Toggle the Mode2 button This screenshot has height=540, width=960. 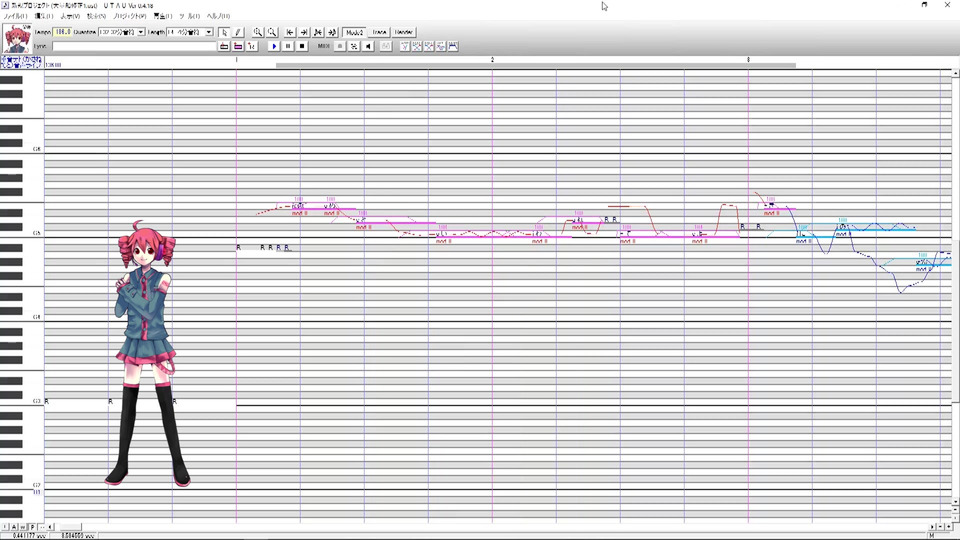(x=354, y=32)
